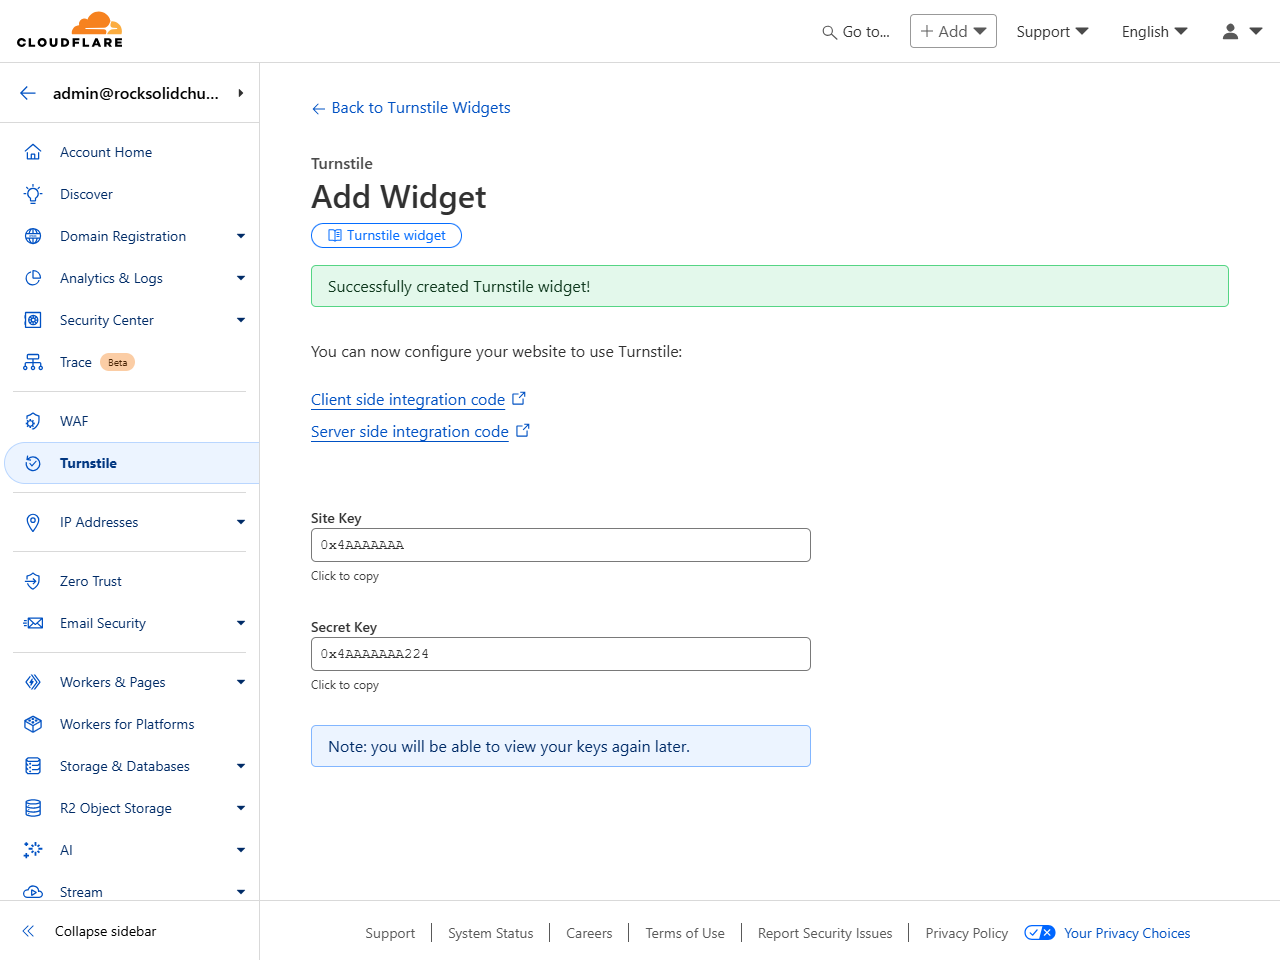This screenshot has height=960, width=1280.
Task: Toggle the Your Privacy Choices icon
Action: (1040, 933)
